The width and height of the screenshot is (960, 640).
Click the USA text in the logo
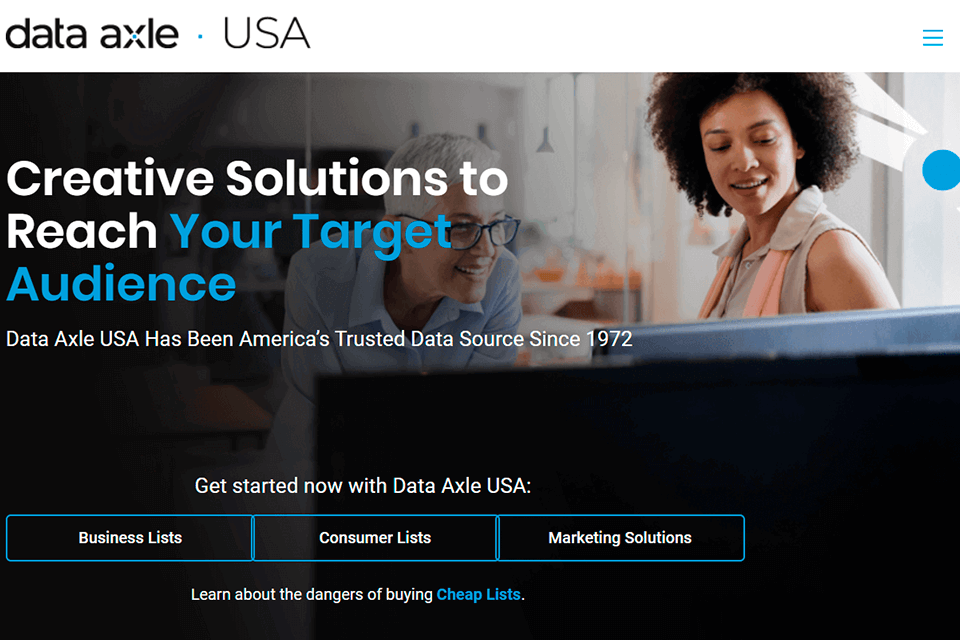tap(266, 34)
